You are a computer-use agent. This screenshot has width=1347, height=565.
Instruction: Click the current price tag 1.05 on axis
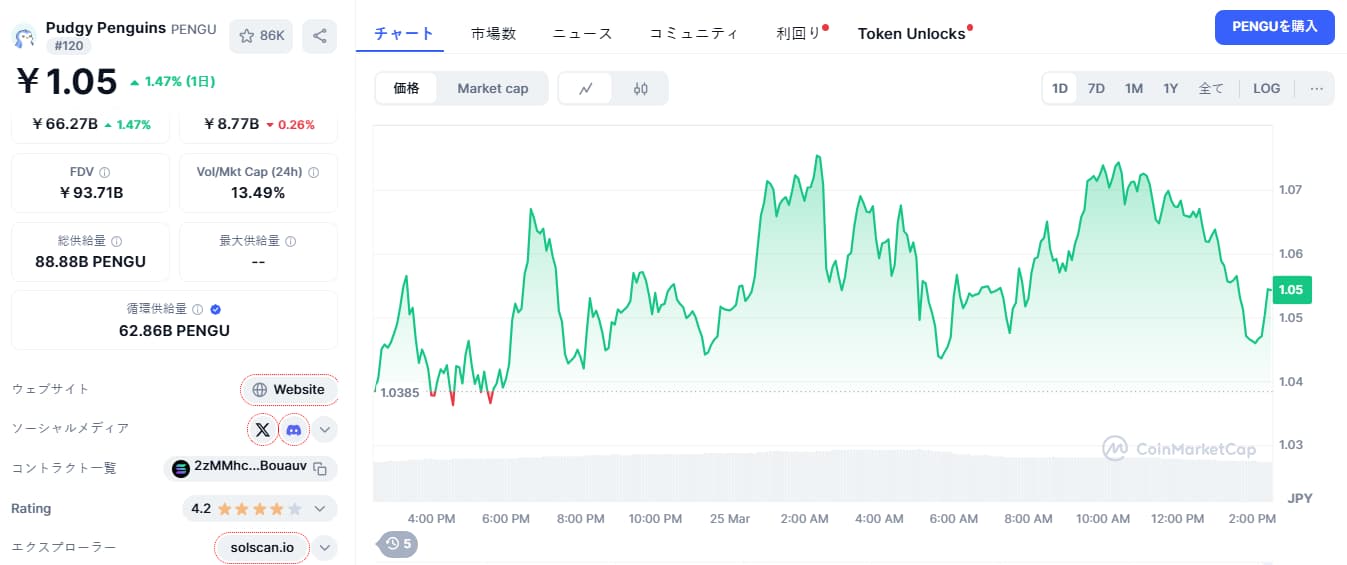coord(1291,290)
